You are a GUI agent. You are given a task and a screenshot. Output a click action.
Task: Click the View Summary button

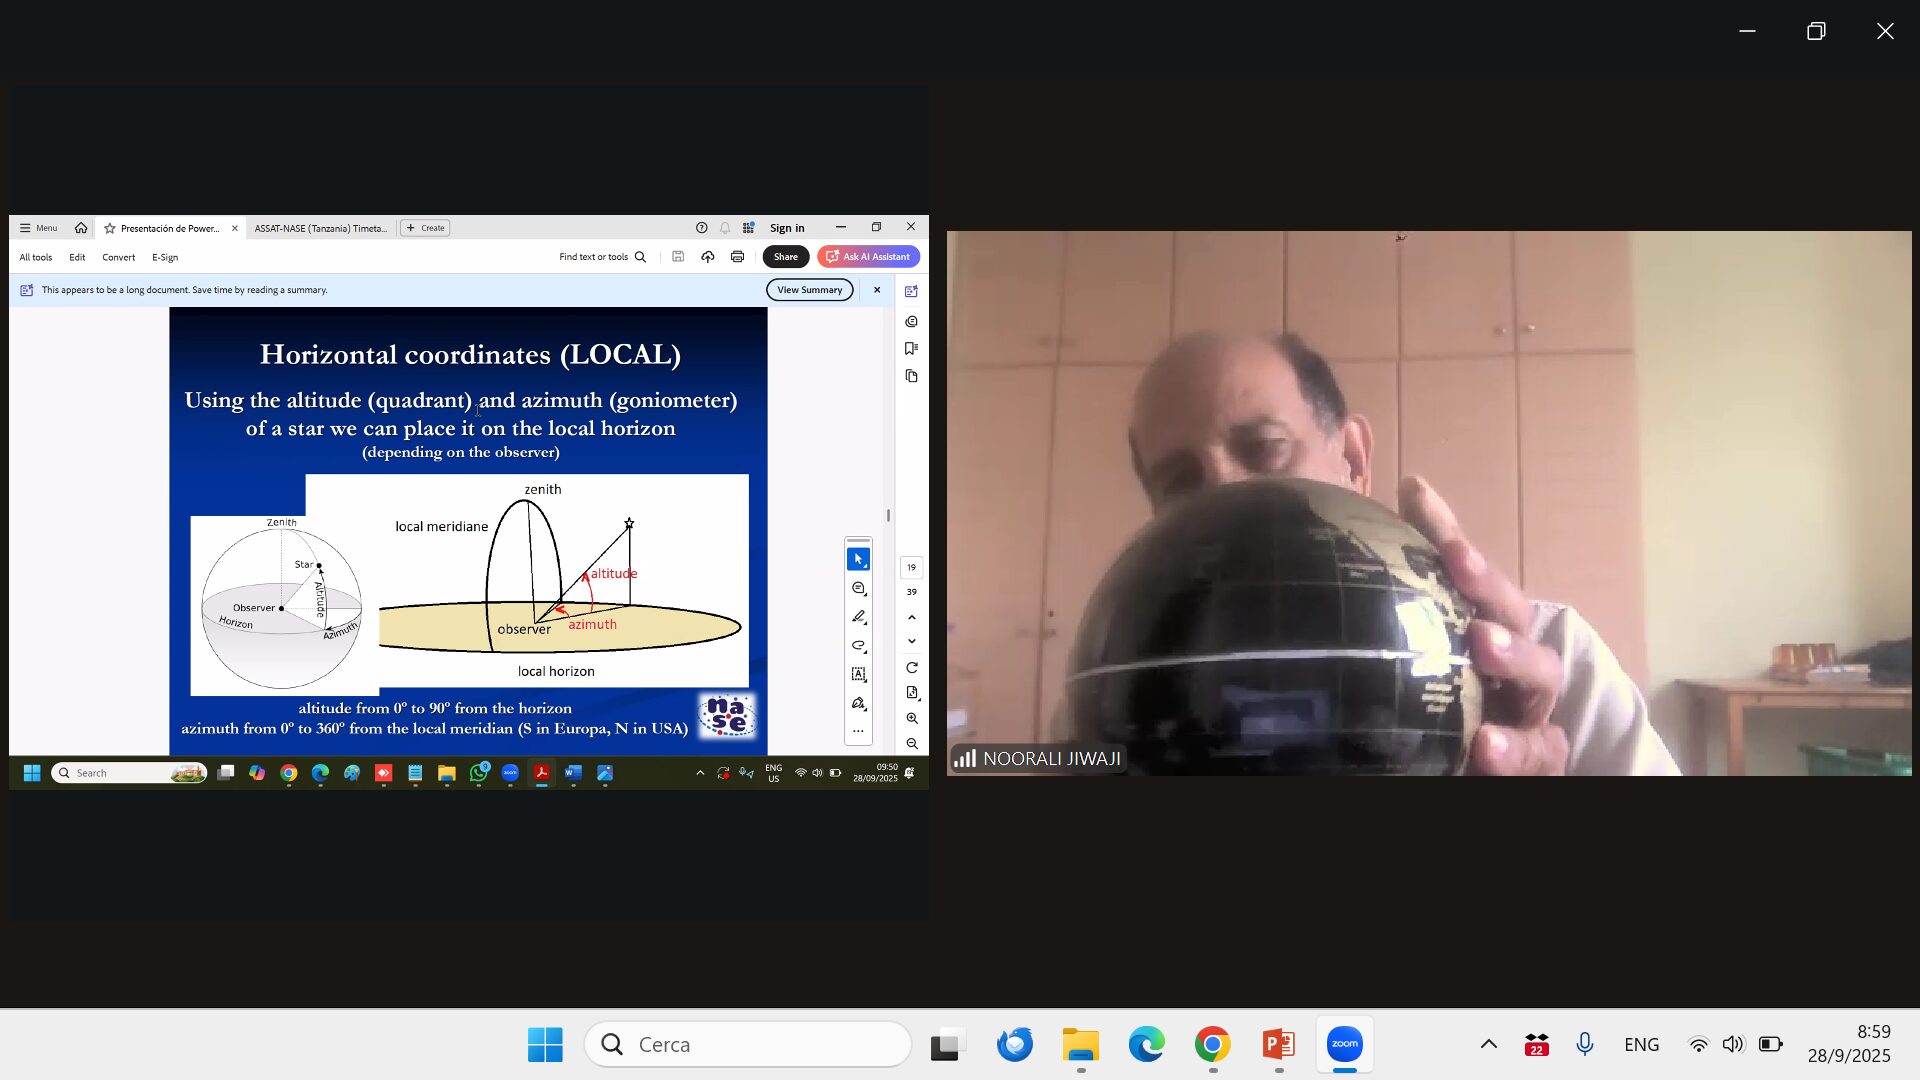809,290
